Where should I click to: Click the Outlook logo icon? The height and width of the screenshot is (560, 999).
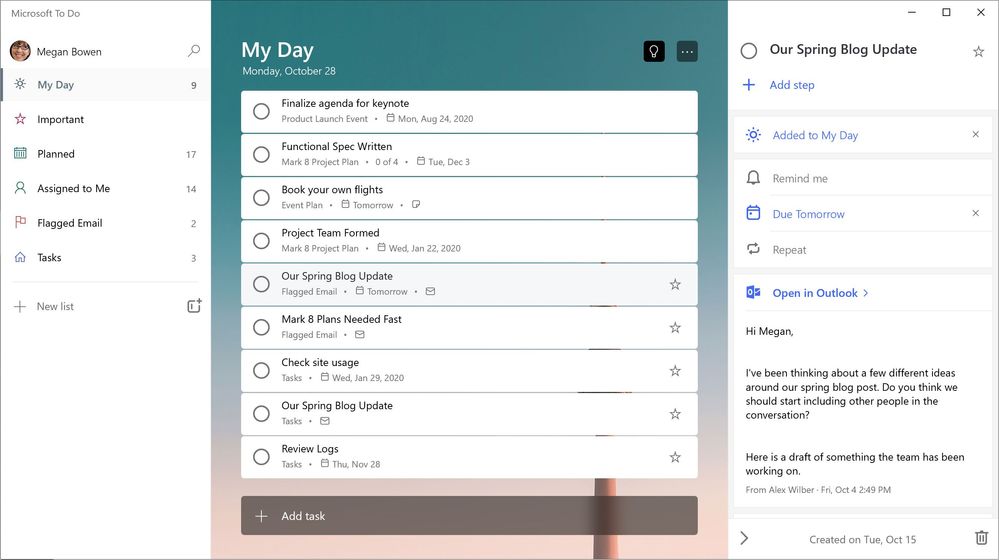tap(753, 292)
